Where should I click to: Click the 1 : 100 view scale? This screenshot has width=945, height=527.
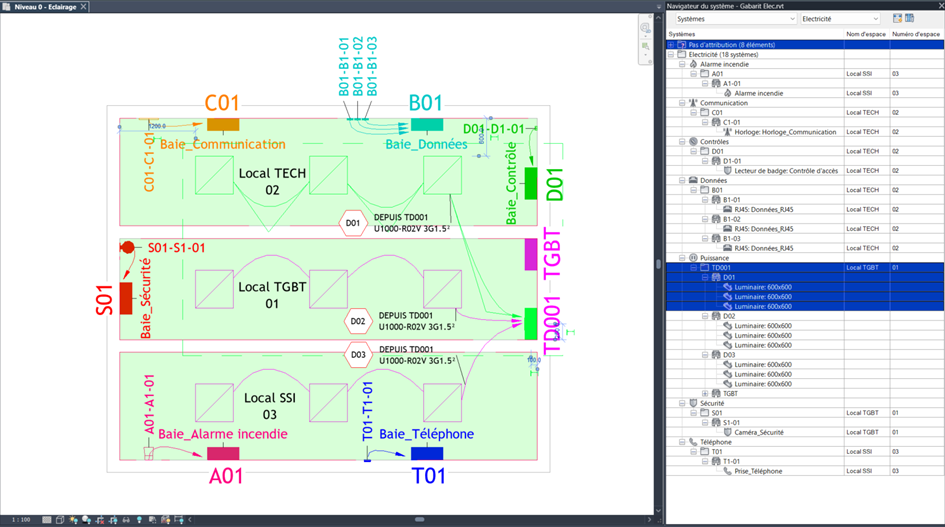[20, 520]
